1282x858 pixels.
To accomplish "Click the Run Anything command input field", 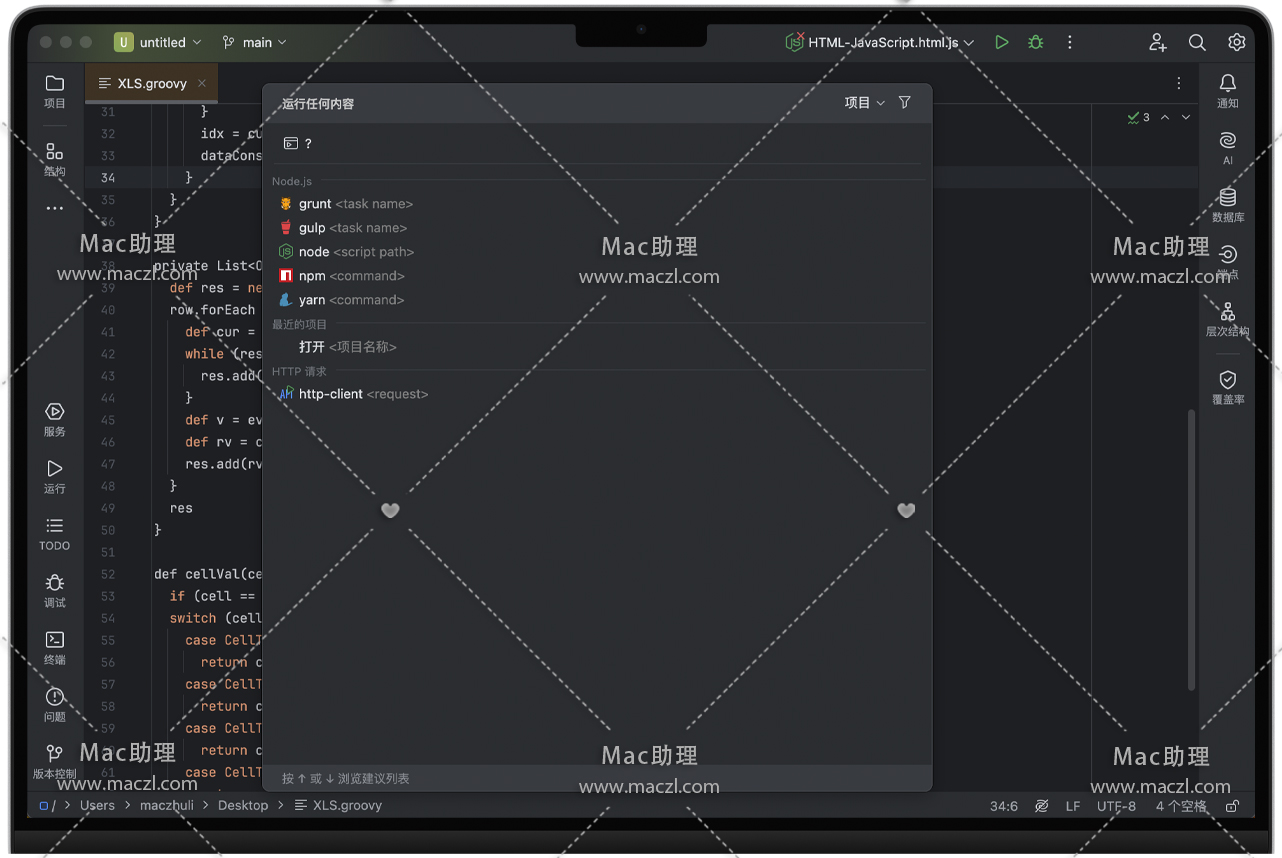I will click(x=600, y=144).
